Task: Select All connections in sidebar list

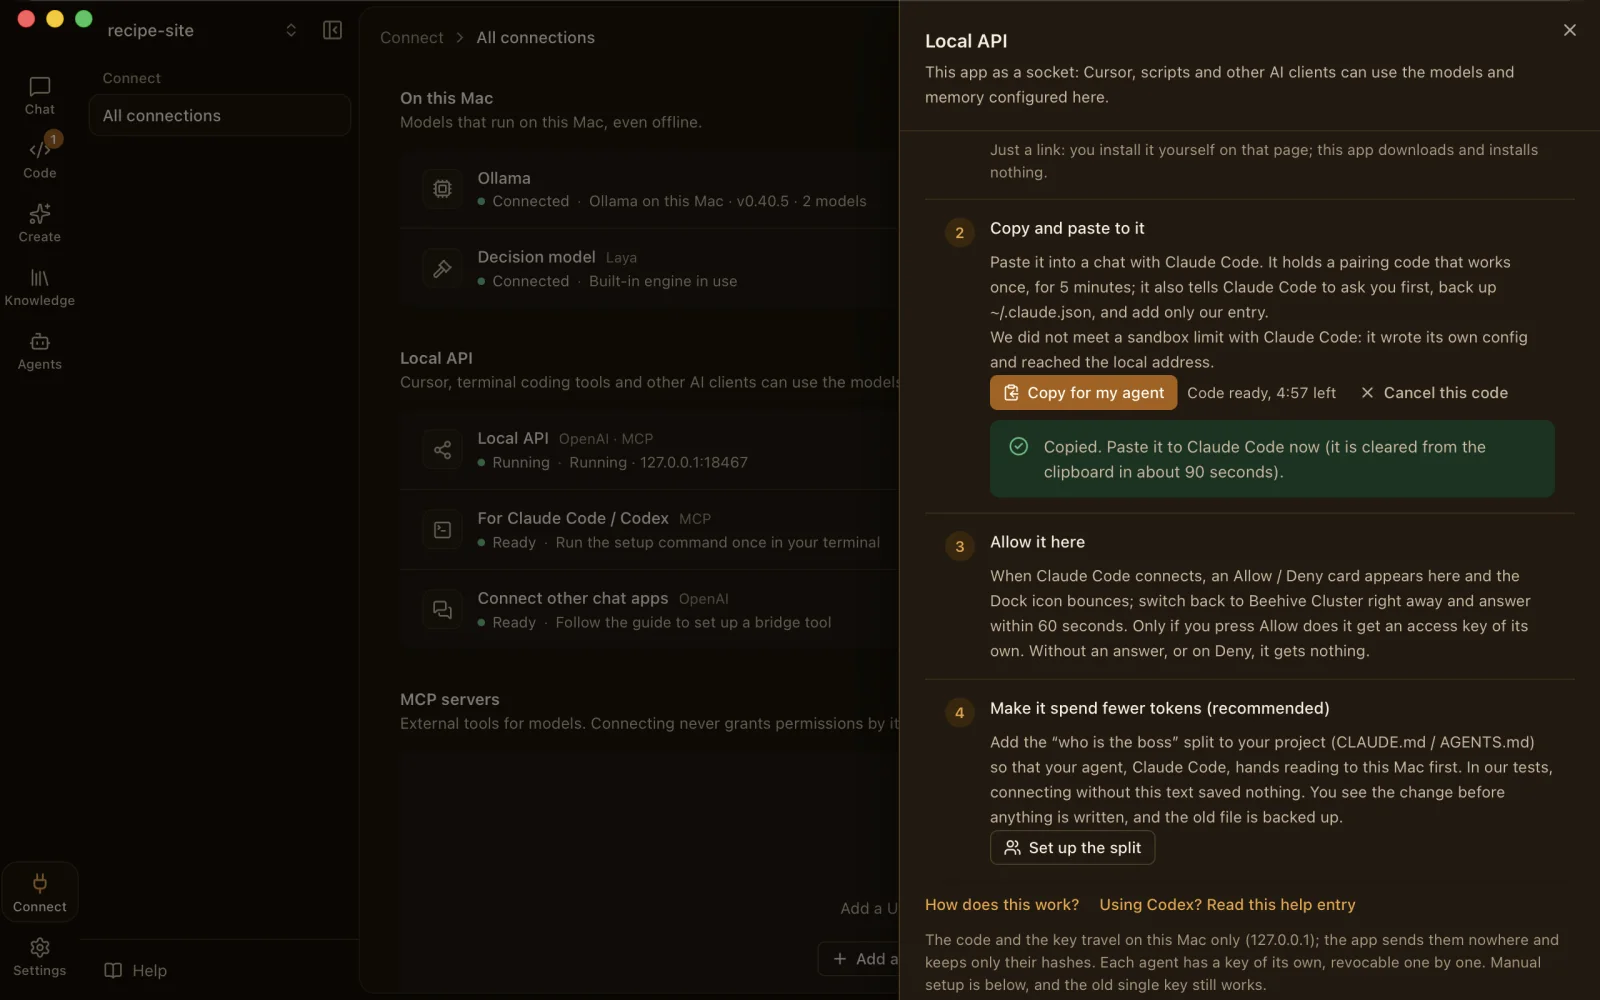Action: pyautogui.click(x=219, y=115)
